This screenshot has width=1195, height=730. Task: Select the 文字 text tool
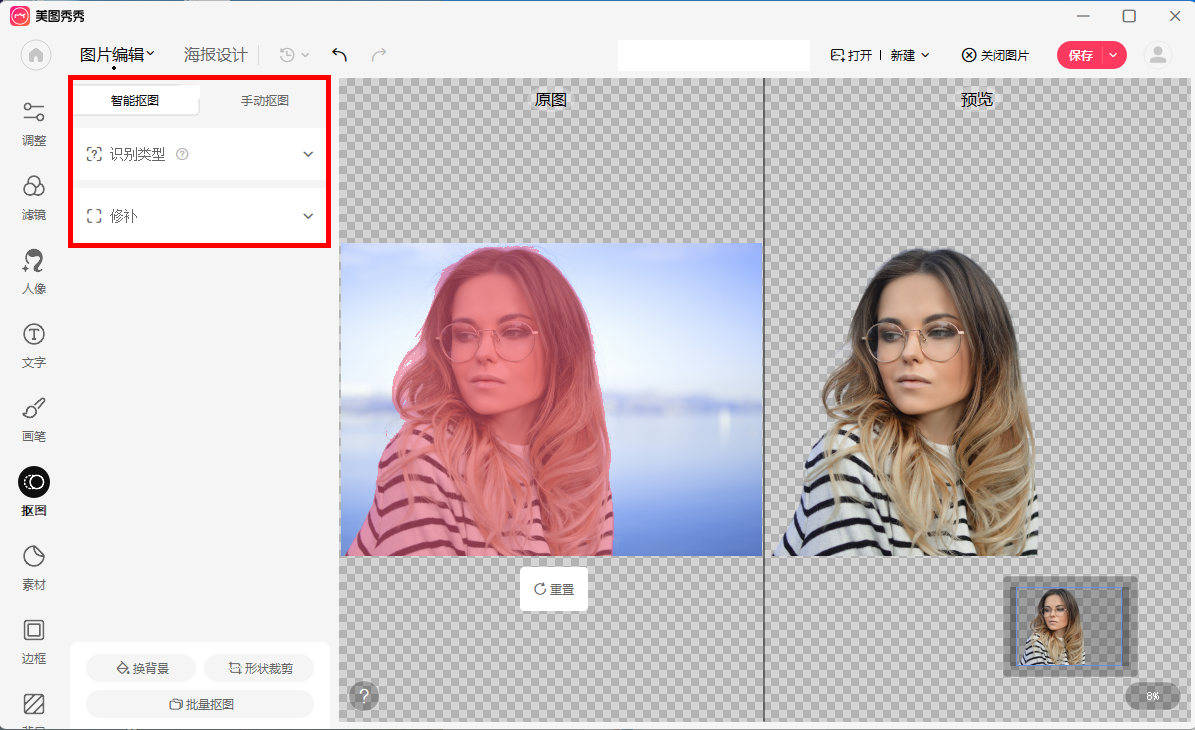click(34, 345)
